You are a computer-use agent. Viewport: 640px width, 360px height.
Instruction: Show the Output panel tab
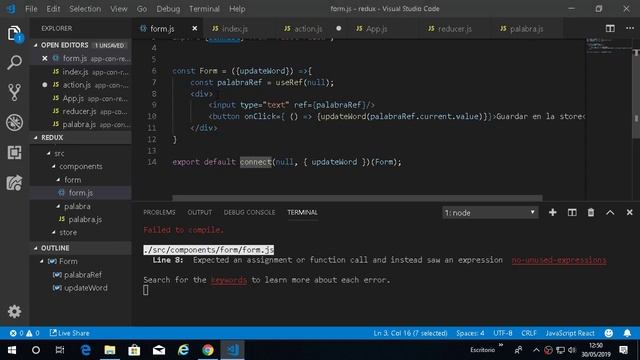pyautogui.click(x=200, y=212)
